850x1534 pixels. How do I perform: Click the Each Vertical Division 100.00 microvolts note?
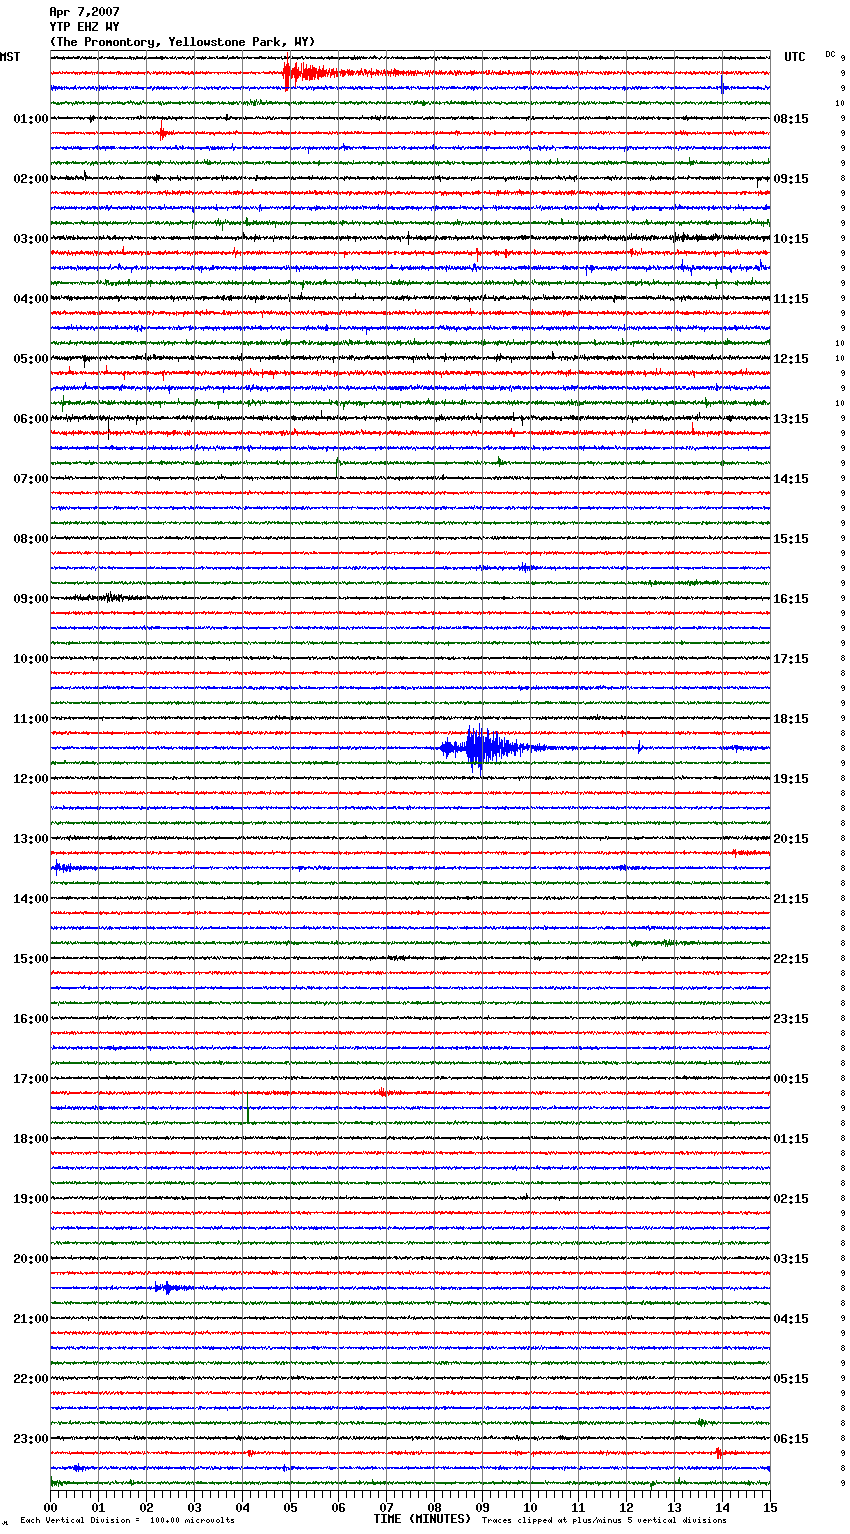128,1520
